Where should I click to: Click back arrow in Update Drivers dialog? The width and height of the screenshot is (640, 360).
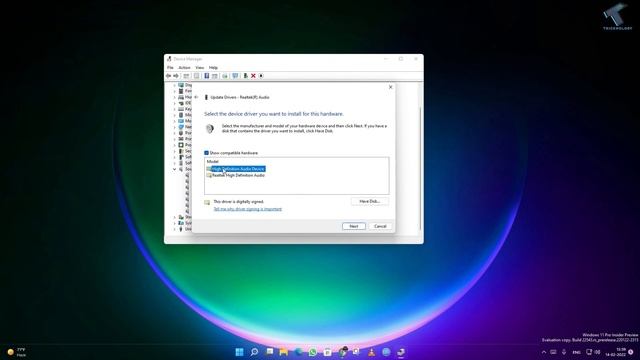[196, 97]
